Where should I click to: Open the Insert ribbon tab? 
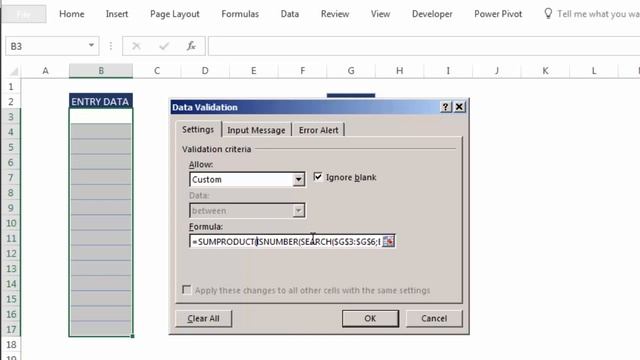click(117, 14)
